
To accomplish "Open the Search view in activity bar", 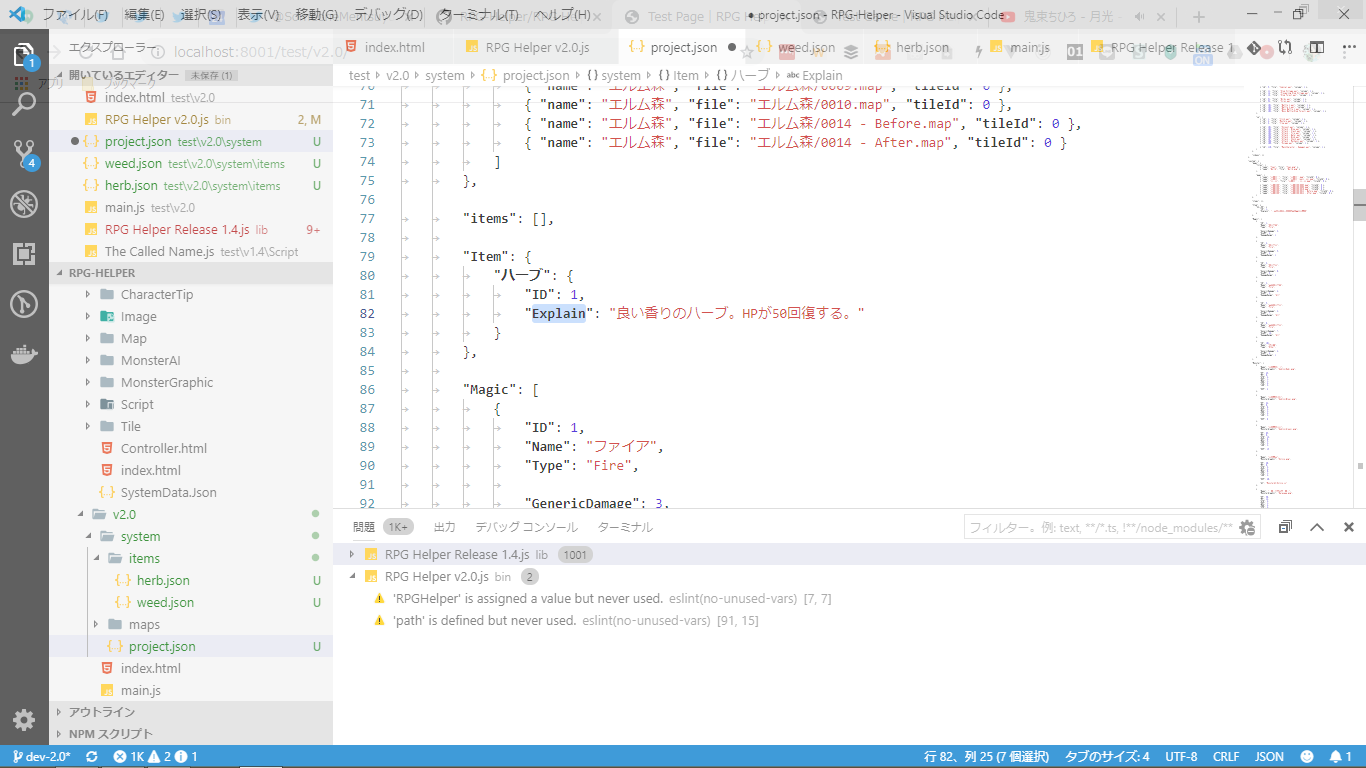I will pyautogui.click(x=24, y=103).
